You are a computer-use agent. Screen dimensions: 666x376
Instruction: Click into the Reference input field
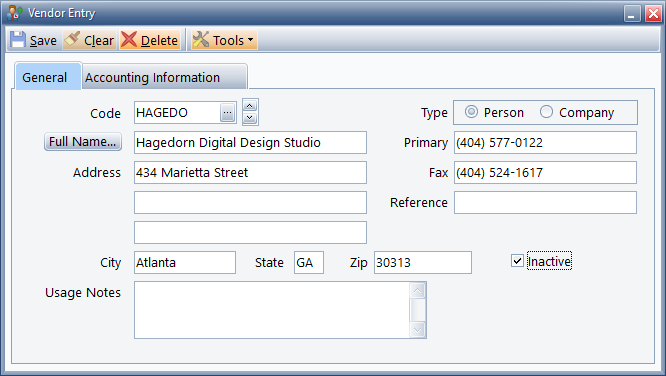coord(545,202)
